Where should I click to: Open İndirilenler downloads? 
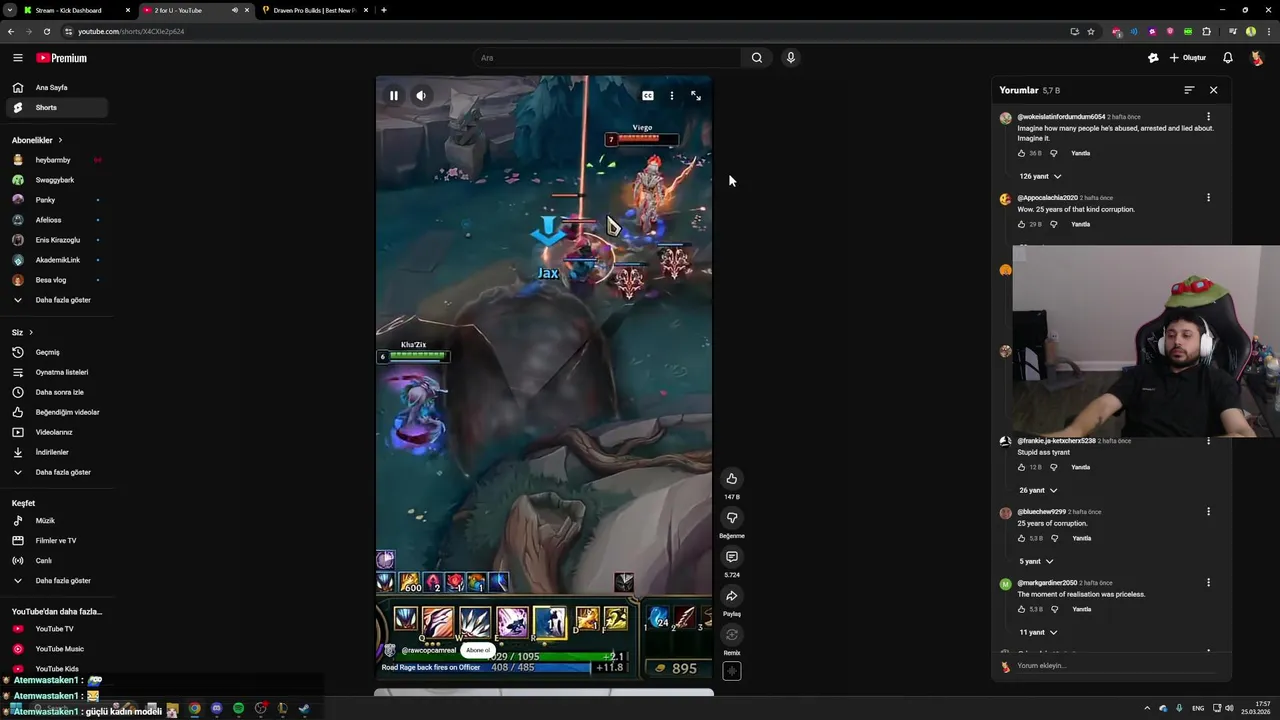(x=56, y=452)
